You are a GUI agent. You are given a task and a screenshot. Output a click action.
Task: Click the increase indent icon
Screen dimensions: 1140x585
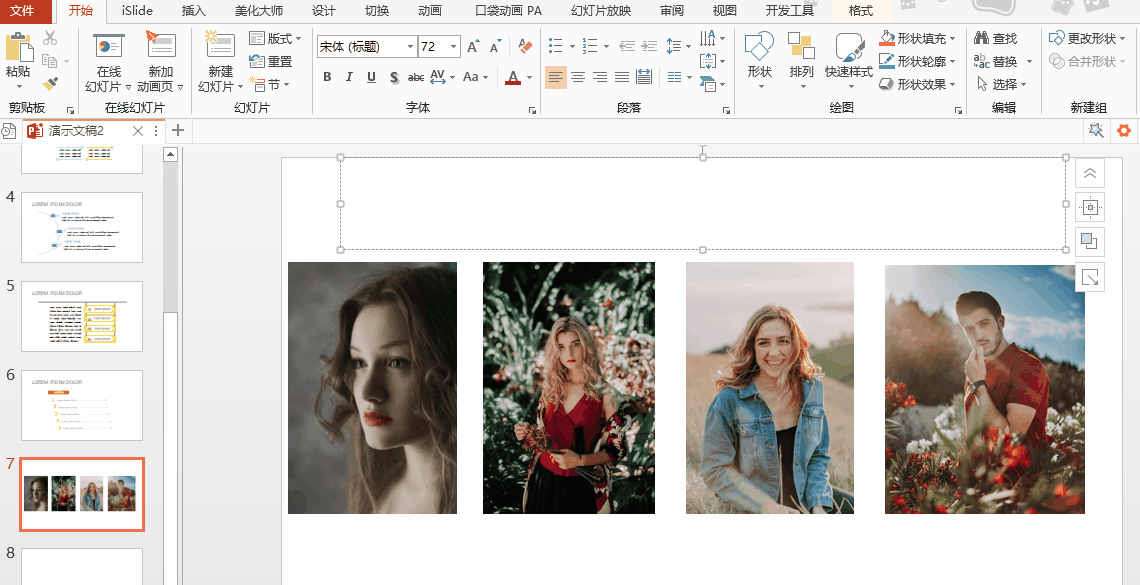point(649,47)
